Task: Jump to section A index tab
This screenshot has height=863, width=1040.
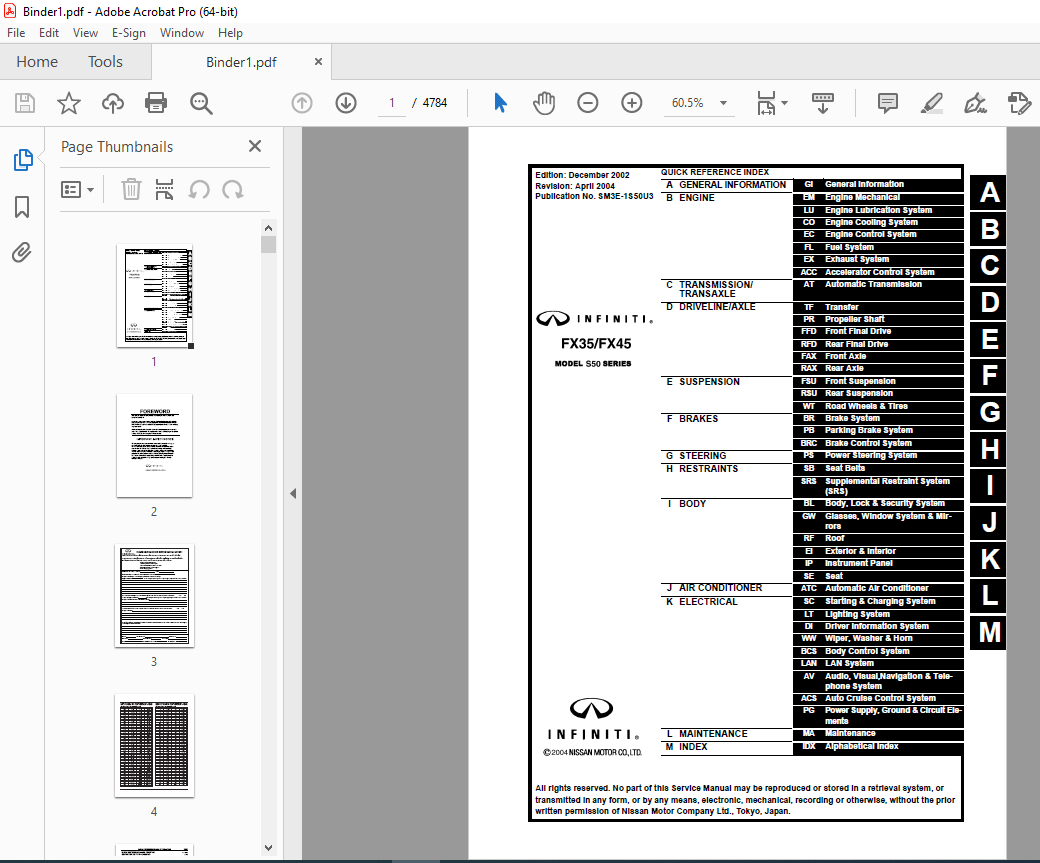Action: coord(988,193)
